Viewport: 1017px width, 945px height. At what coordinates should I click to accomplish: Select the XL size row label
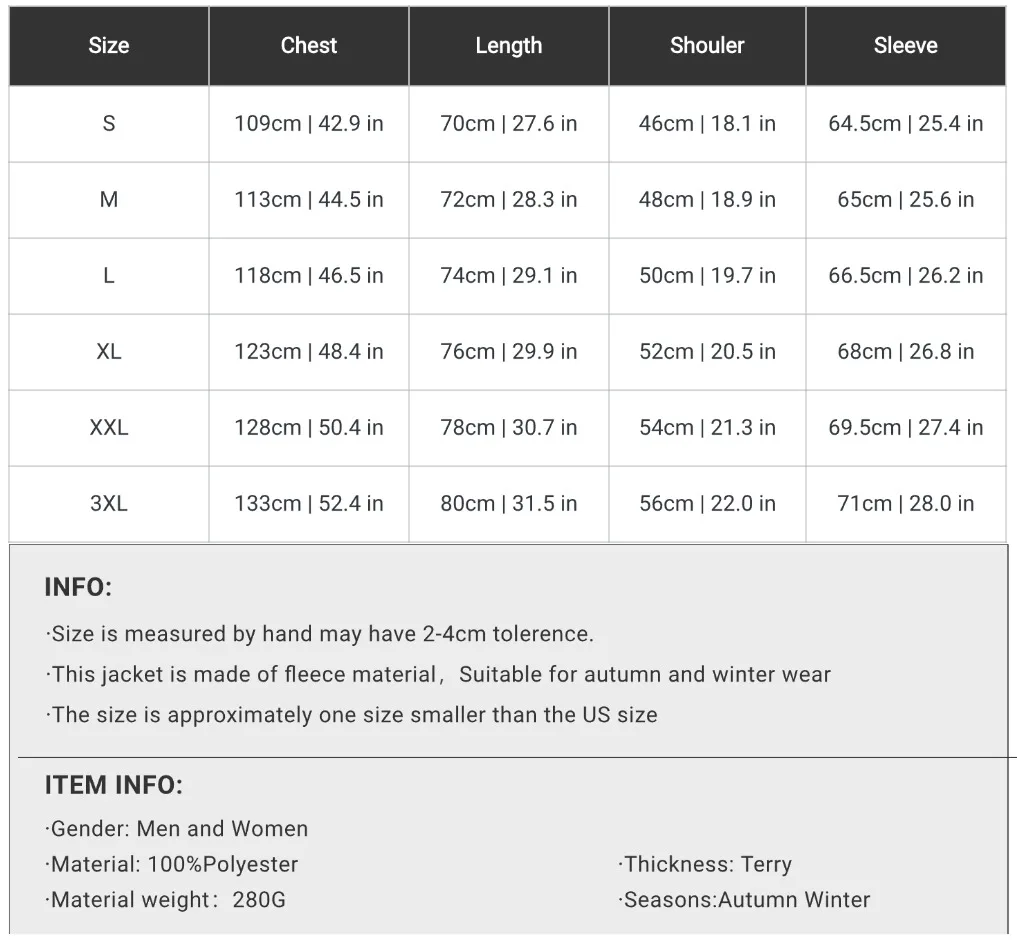pos(109,352)
